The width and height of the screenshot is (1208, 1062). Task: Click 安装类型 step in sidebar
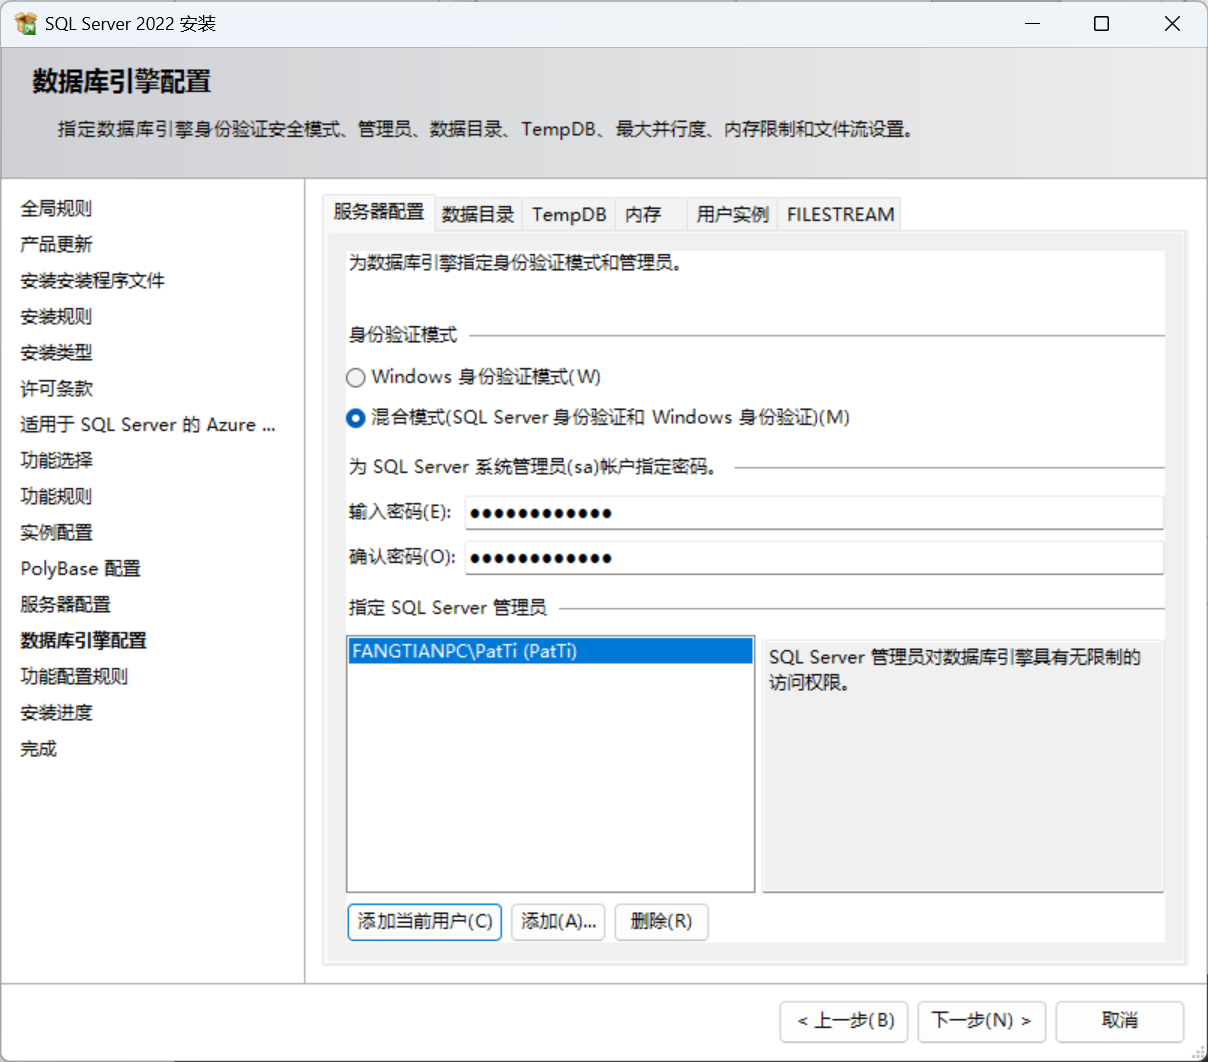coord(56,352)
